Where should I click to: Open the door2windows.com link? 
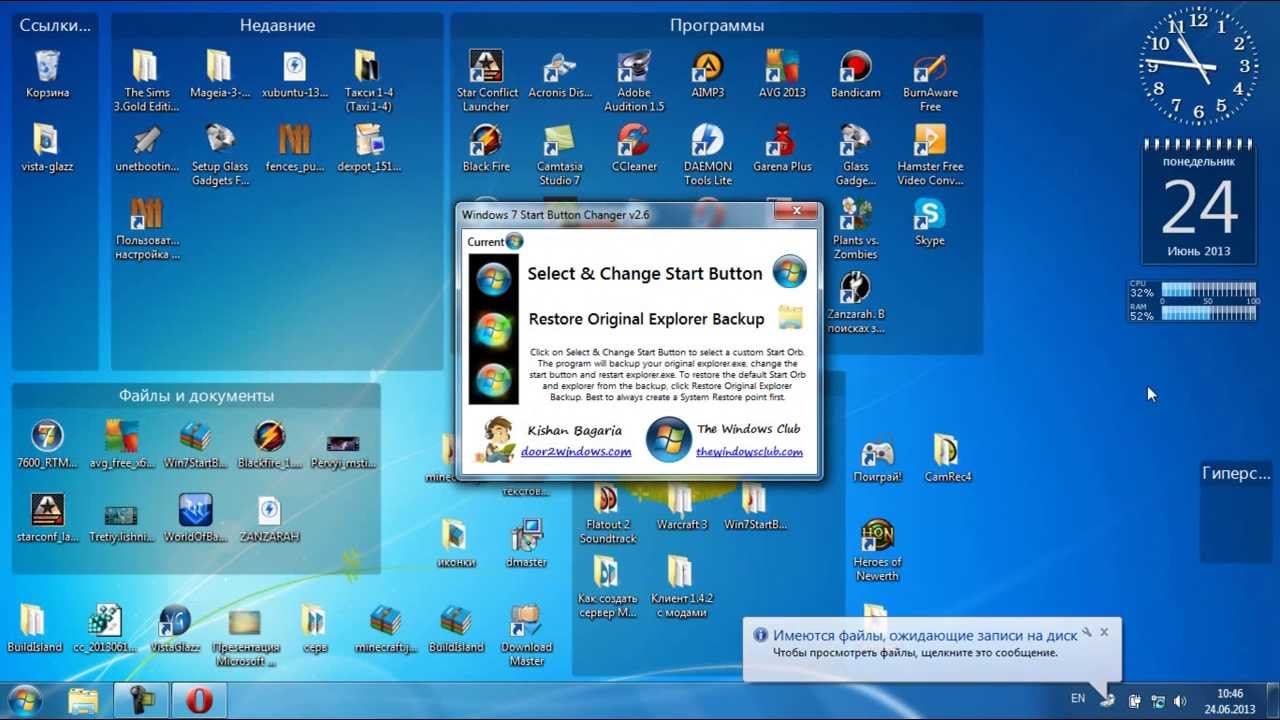tap(576, 451)
